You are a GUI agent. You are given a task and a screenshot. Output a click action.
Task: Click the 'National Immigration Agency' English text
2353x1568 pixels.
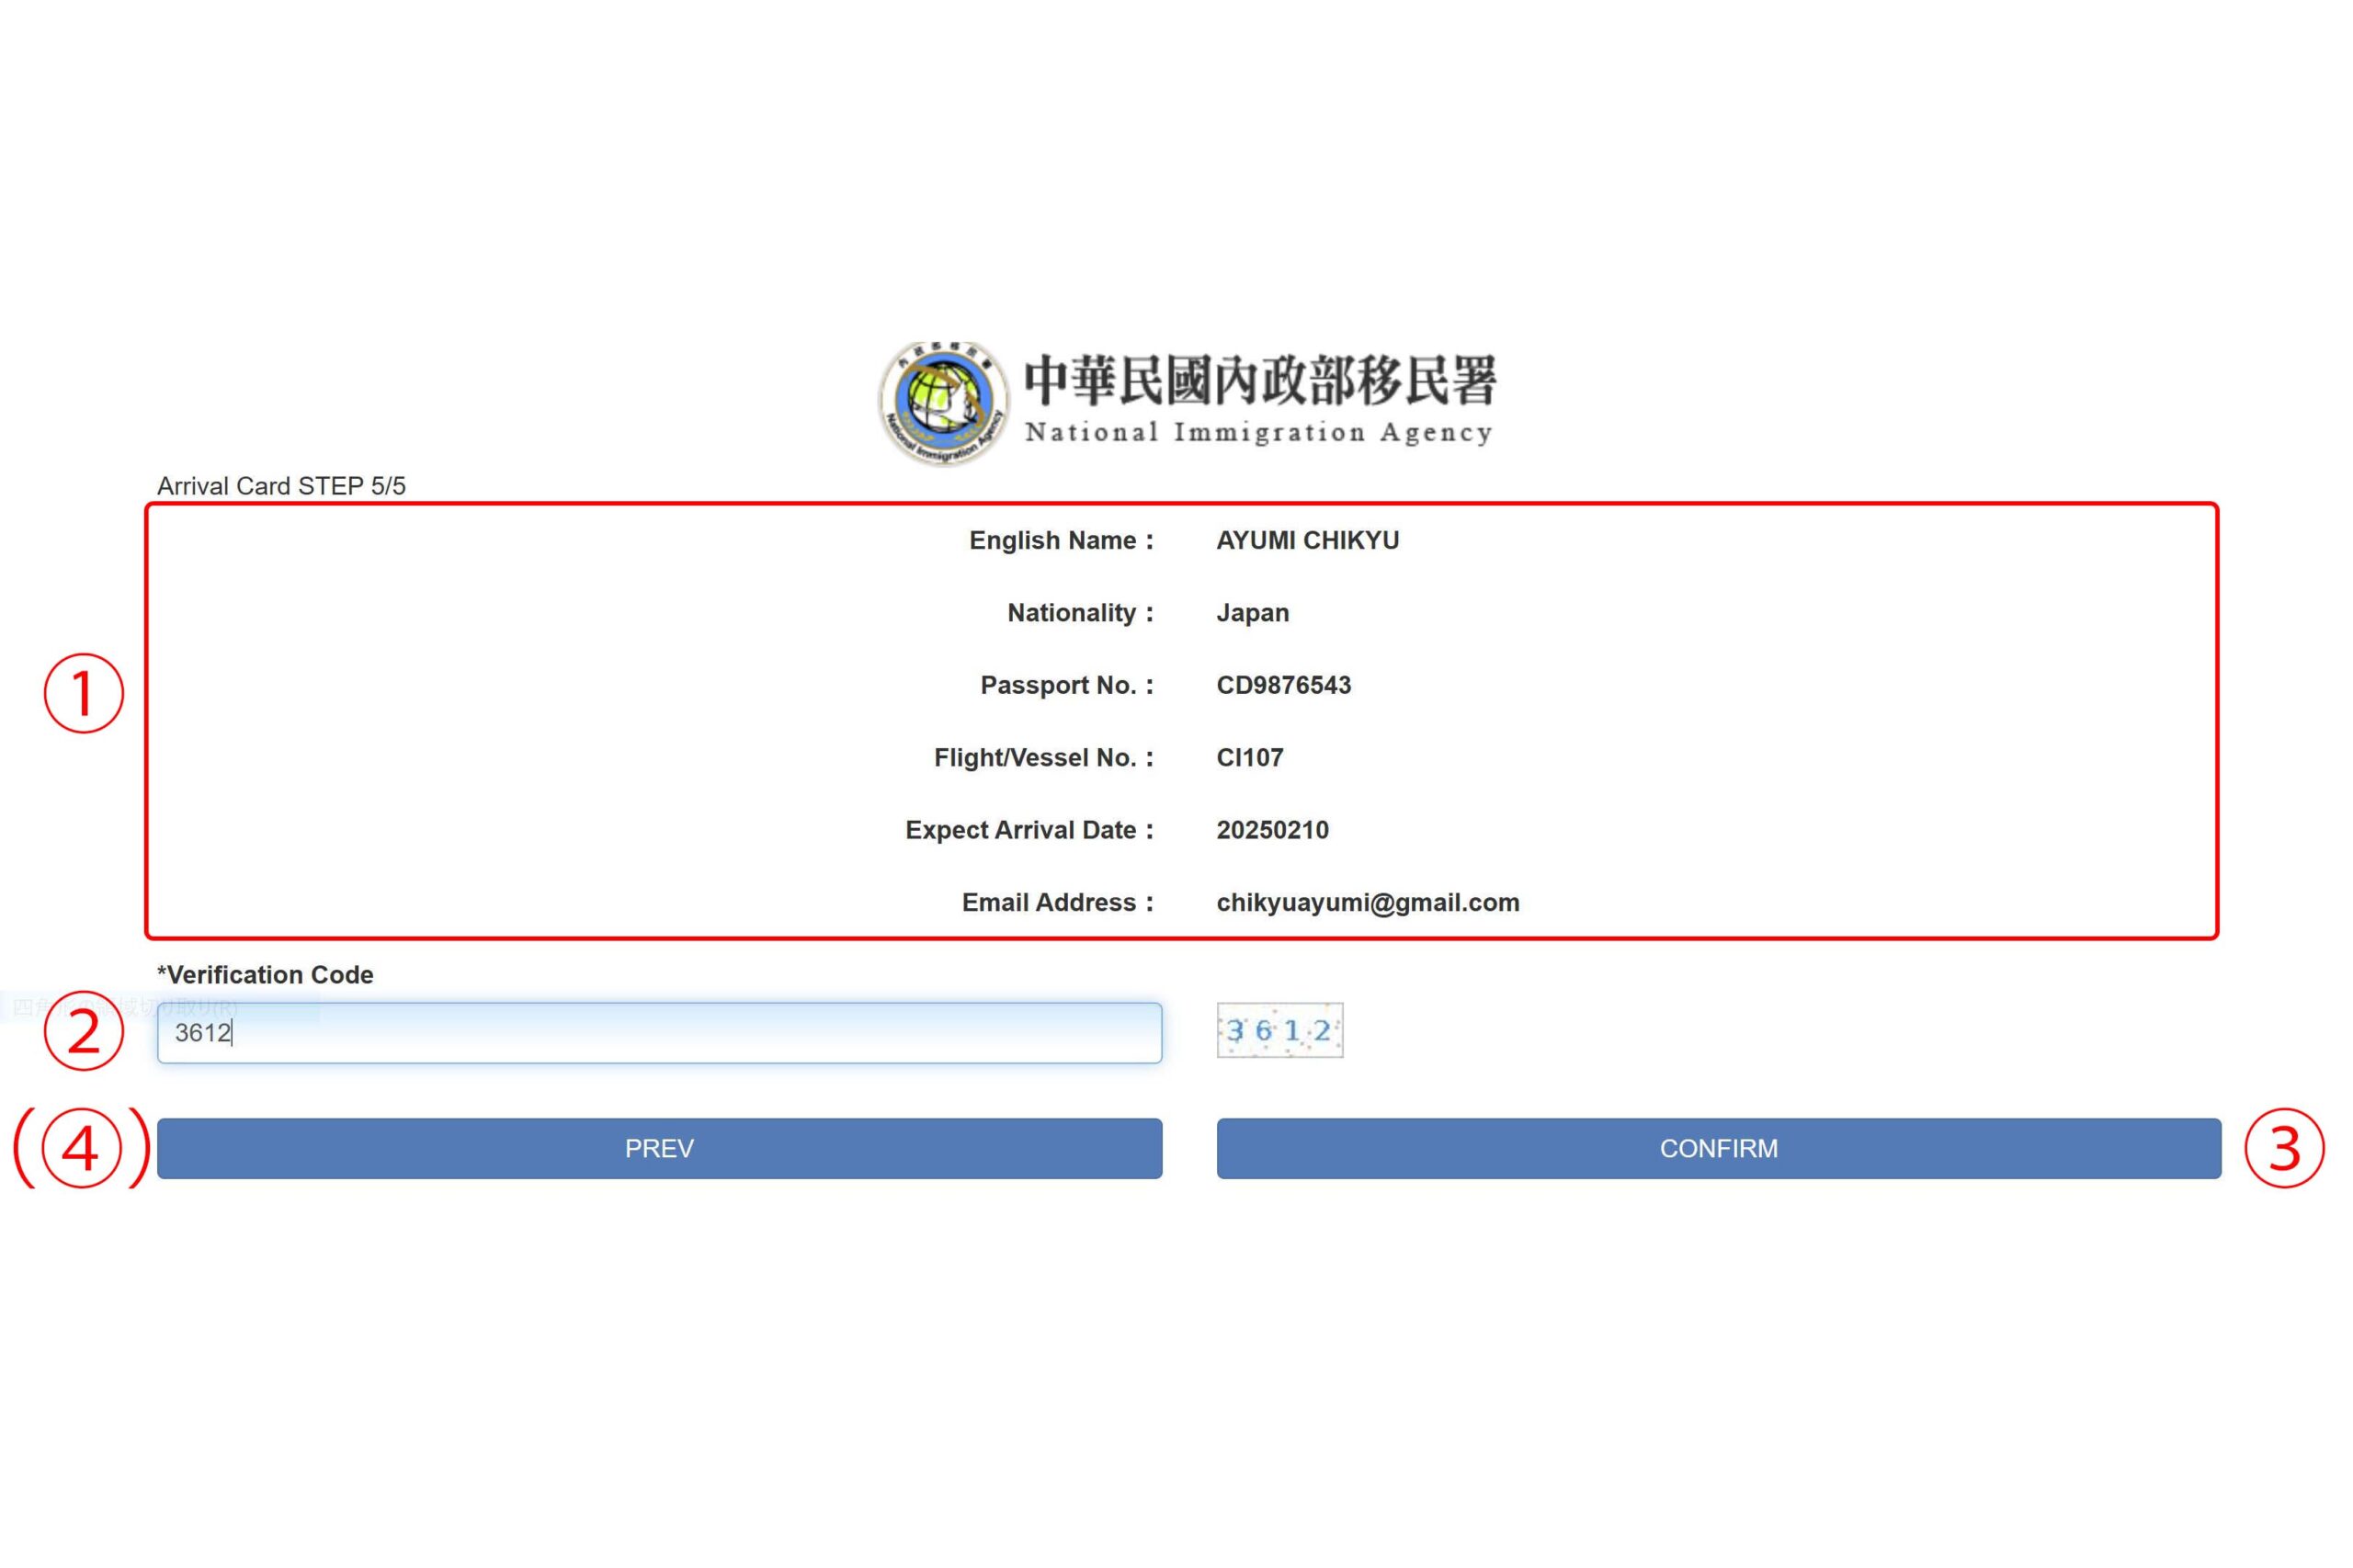coord(1258,432)
